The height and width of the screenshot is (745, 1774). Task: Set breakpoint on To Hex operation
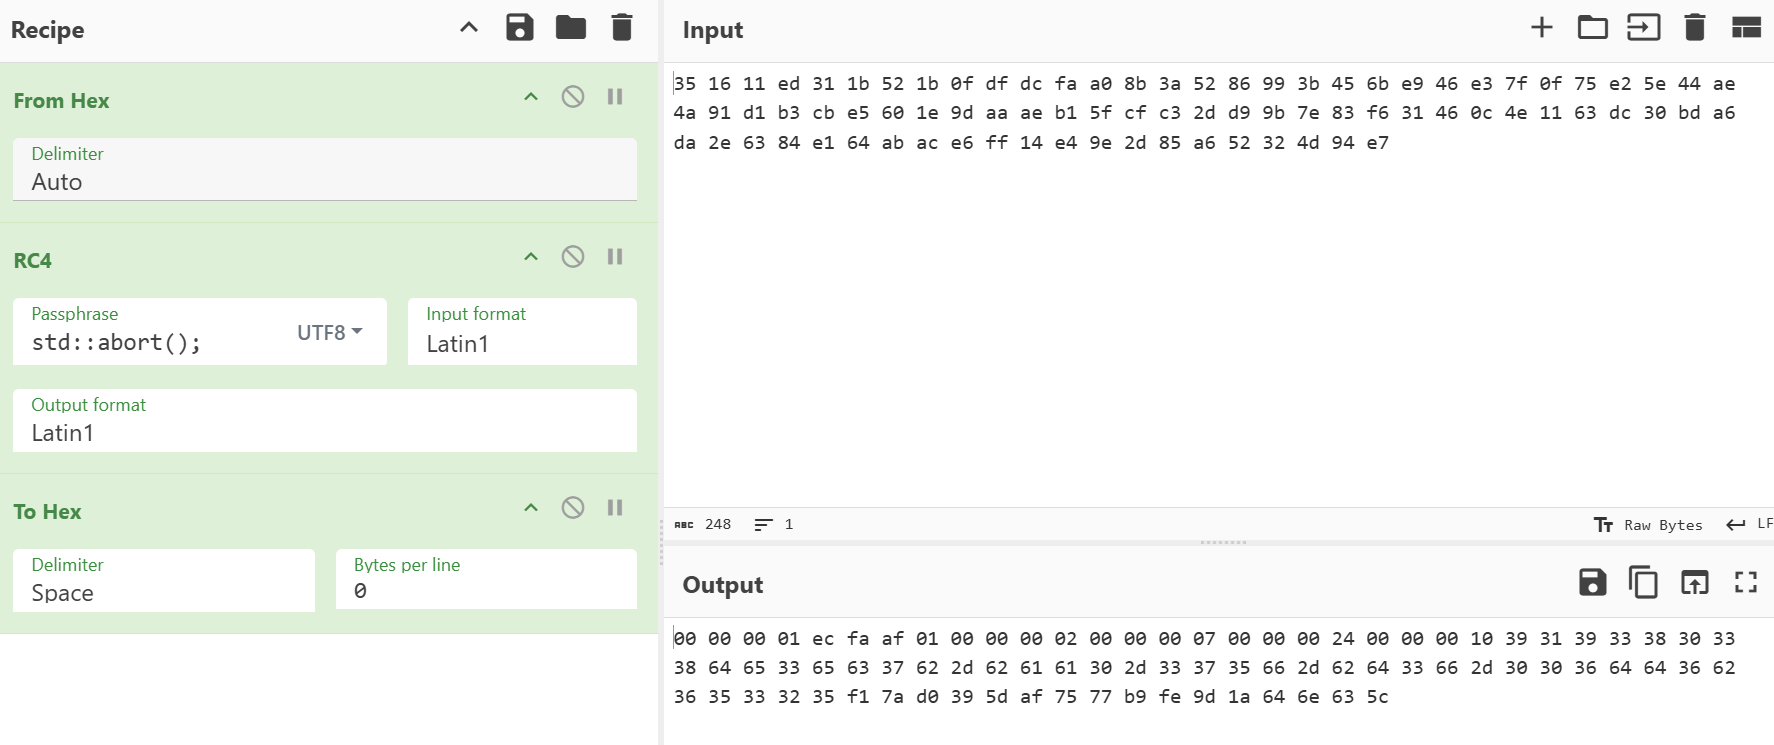[x=615, y=508]
